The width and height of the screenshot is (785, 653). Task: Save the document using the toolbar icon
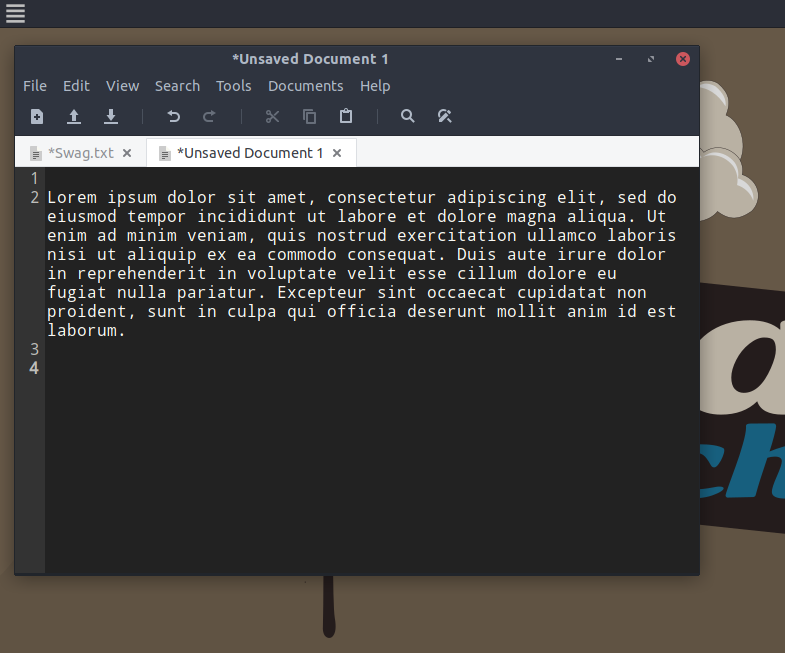click(x=111, y=116)
